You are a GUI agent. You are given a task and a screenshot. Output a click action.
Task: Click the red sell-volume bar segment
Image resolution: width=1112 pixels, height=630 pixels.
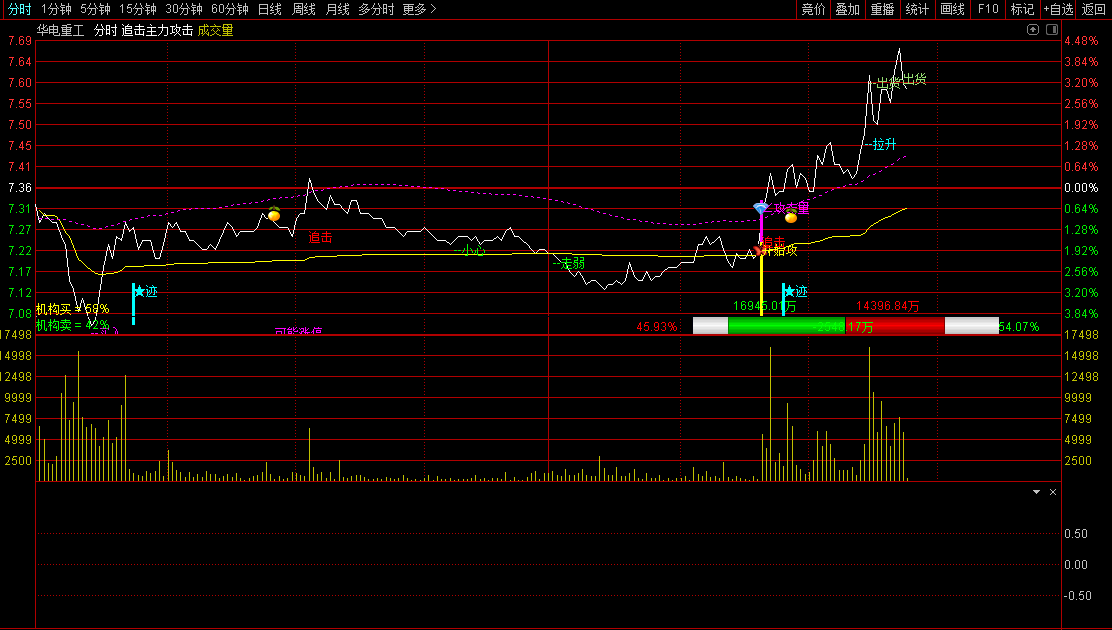pyautogui.click(x=895, y=326)
